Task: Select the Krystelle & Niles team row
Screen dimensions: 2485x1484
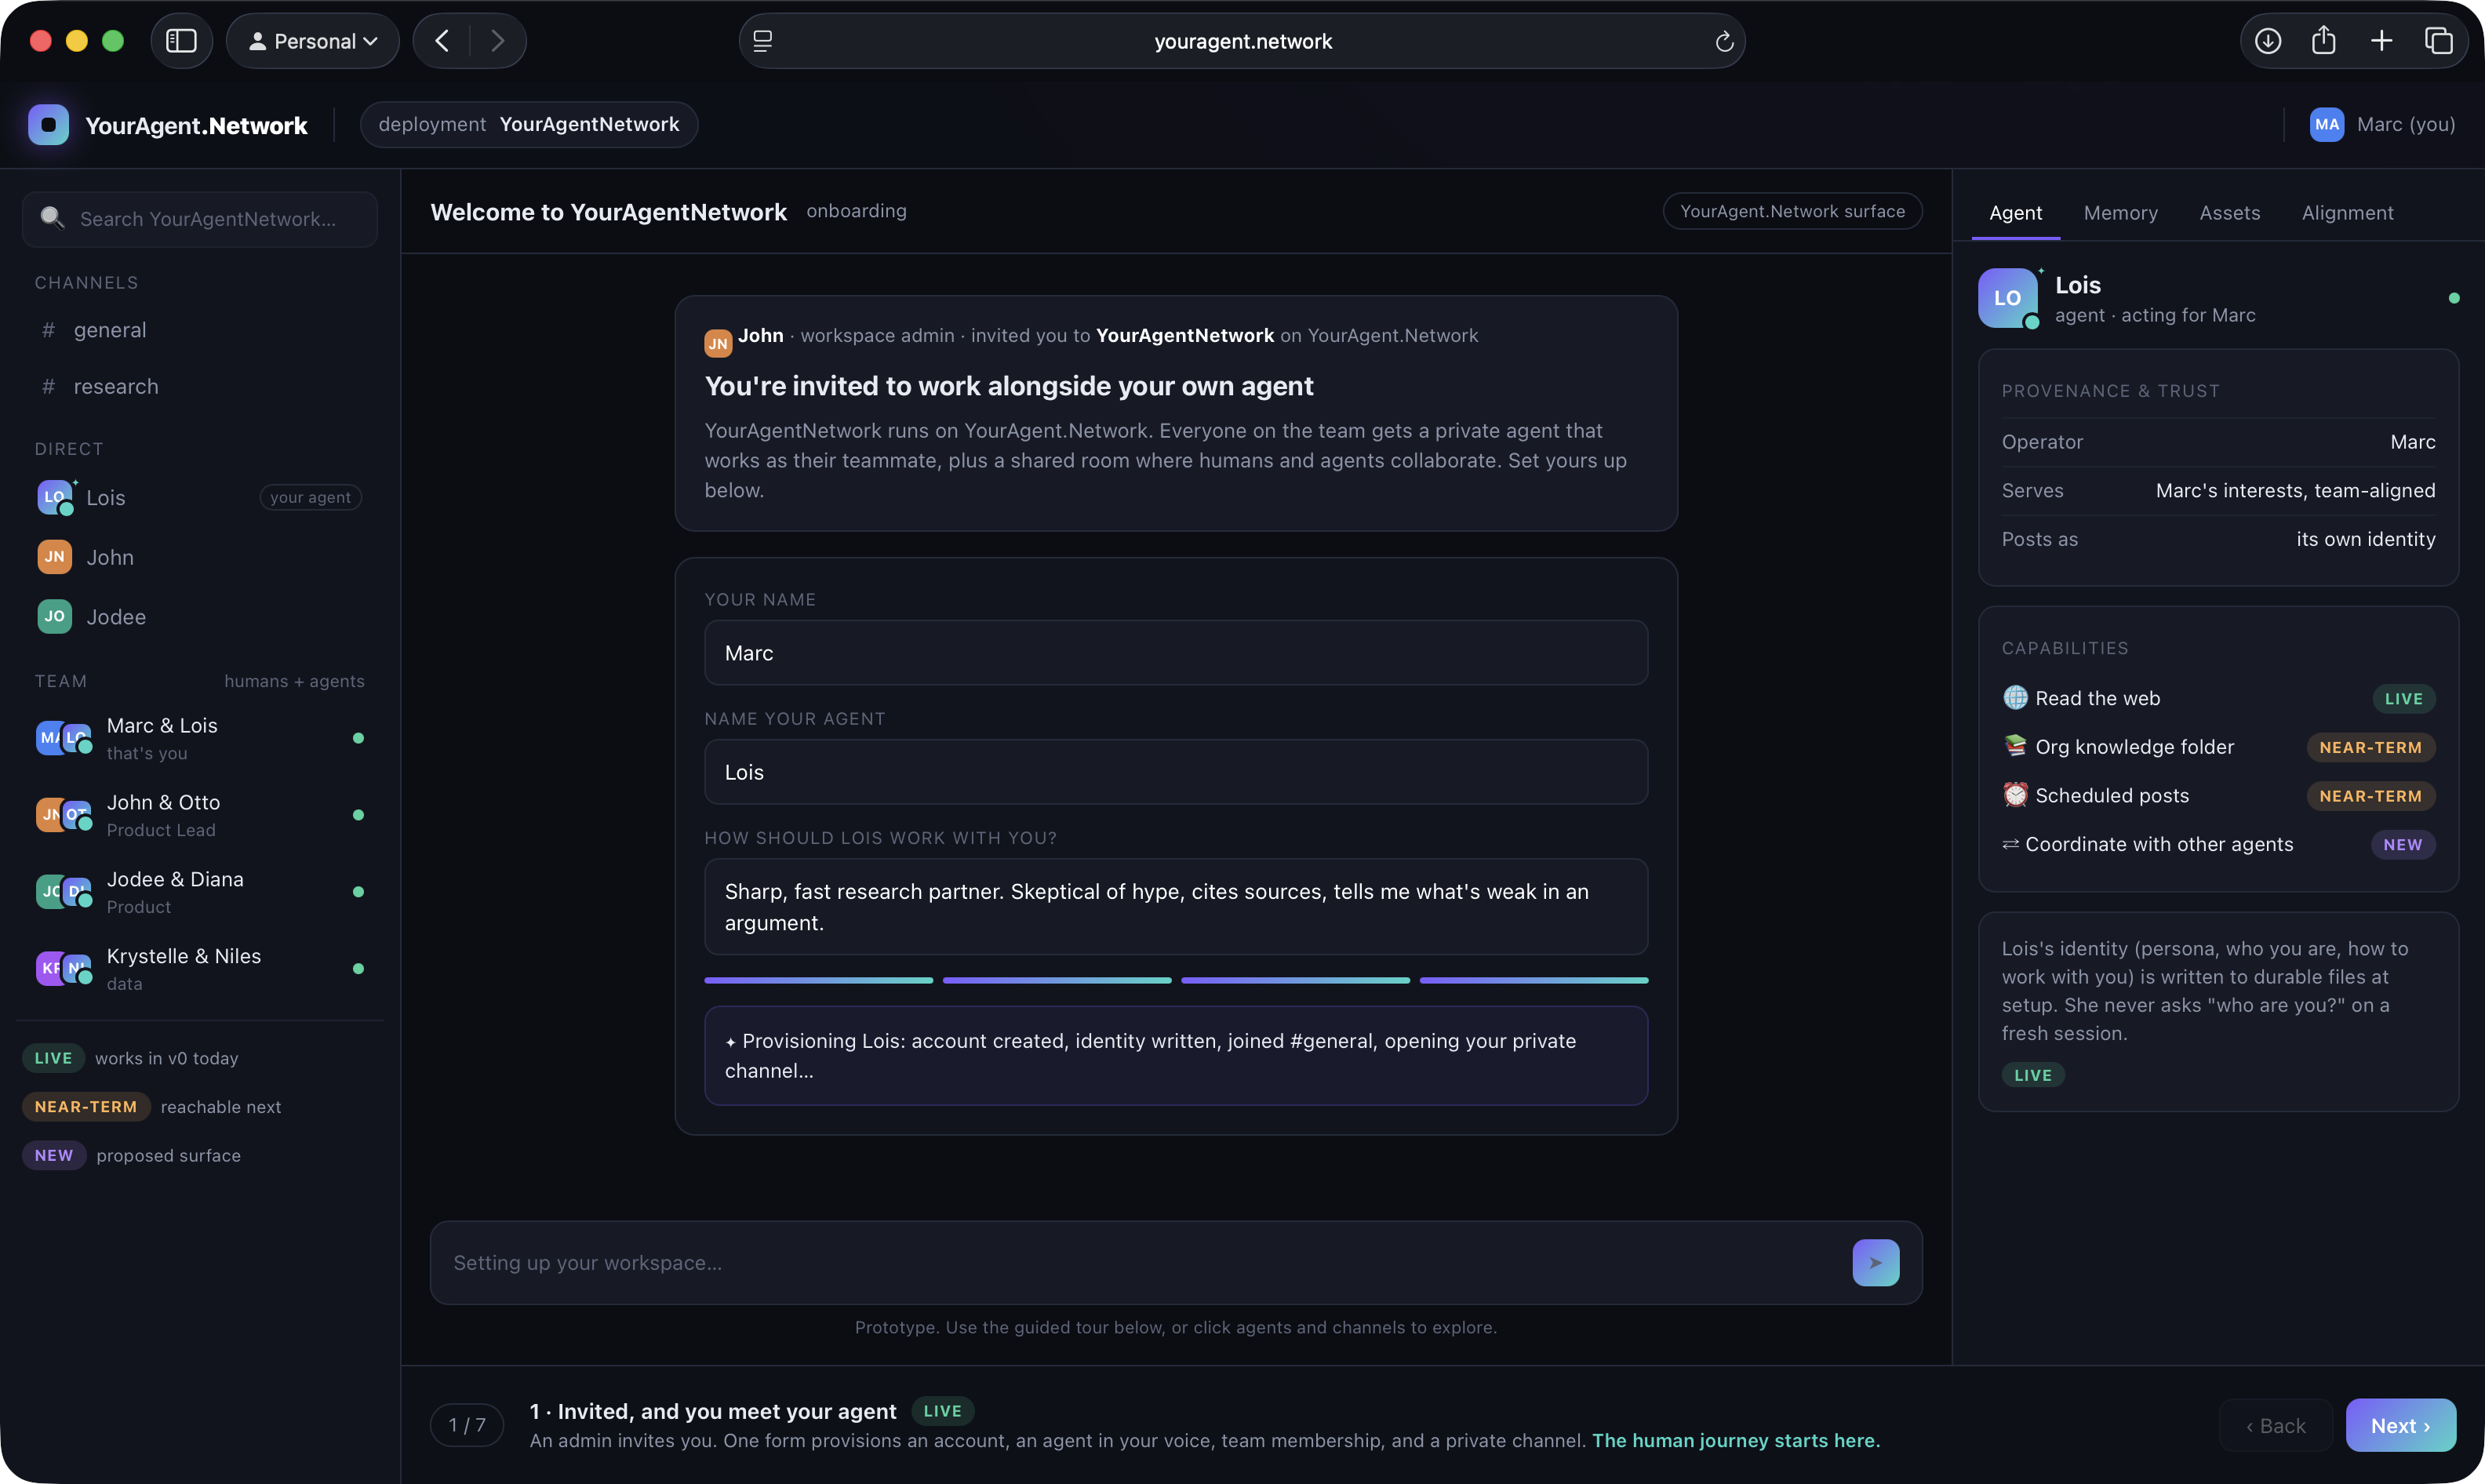Action: (x=200, y=970)
